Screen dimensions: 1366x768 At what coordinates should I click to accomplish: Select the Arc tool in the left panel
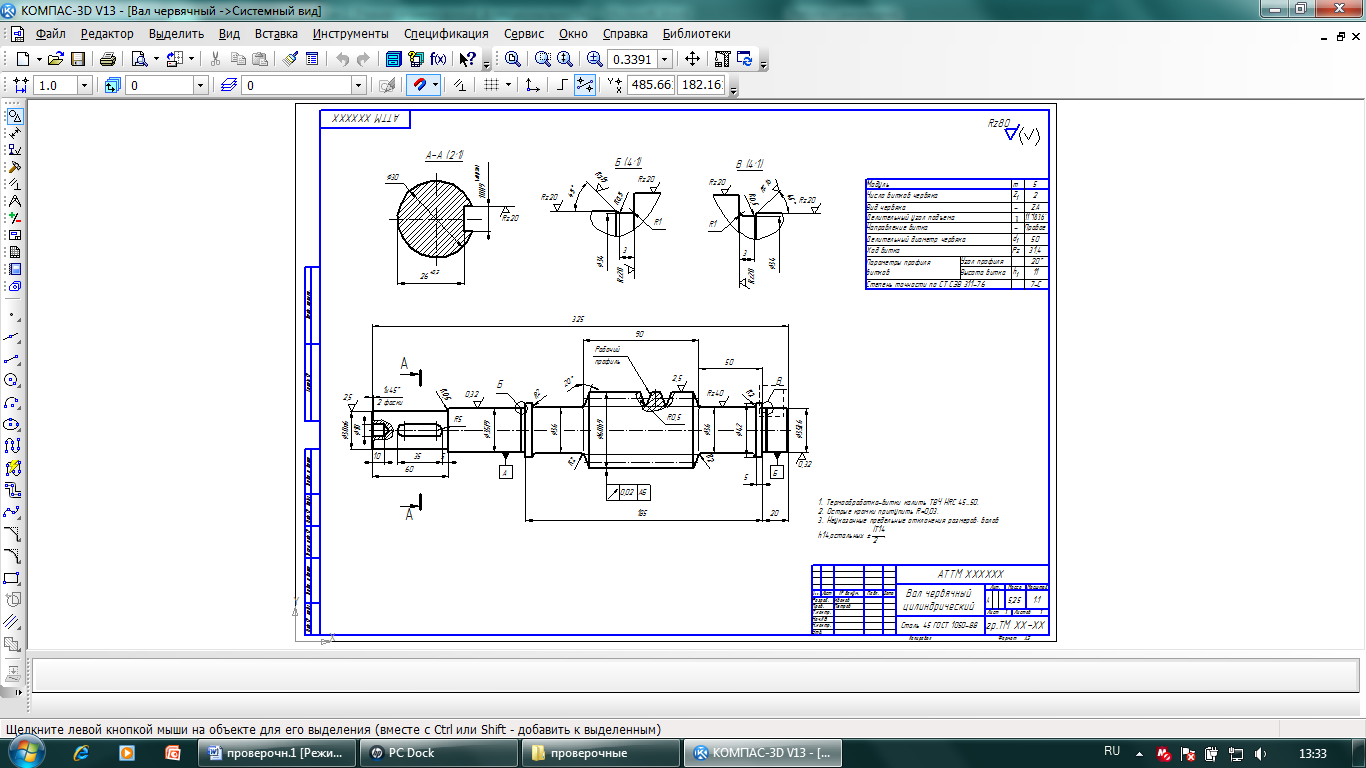[13, 402]
